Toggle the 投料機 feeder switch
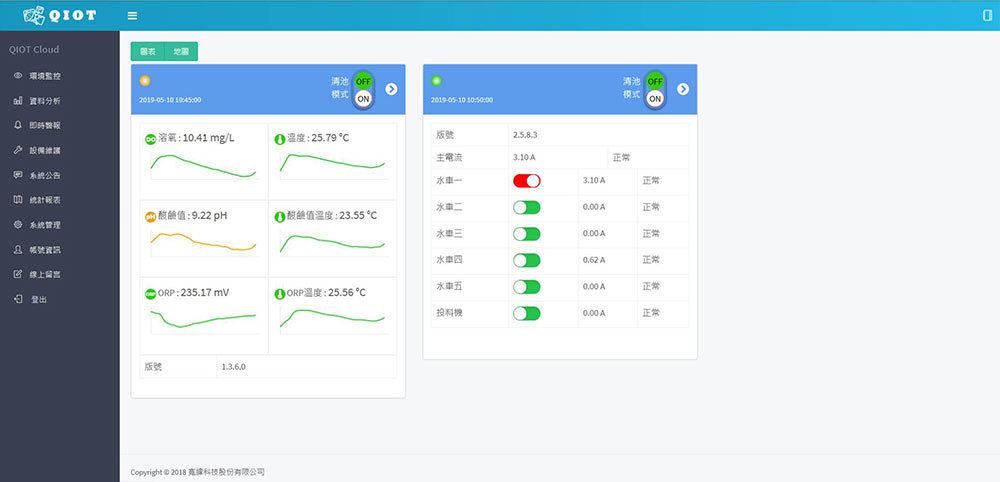Image resolution: width=1000 pixels, height=482 pixels. pyautogui.click(x=526, y=313)
